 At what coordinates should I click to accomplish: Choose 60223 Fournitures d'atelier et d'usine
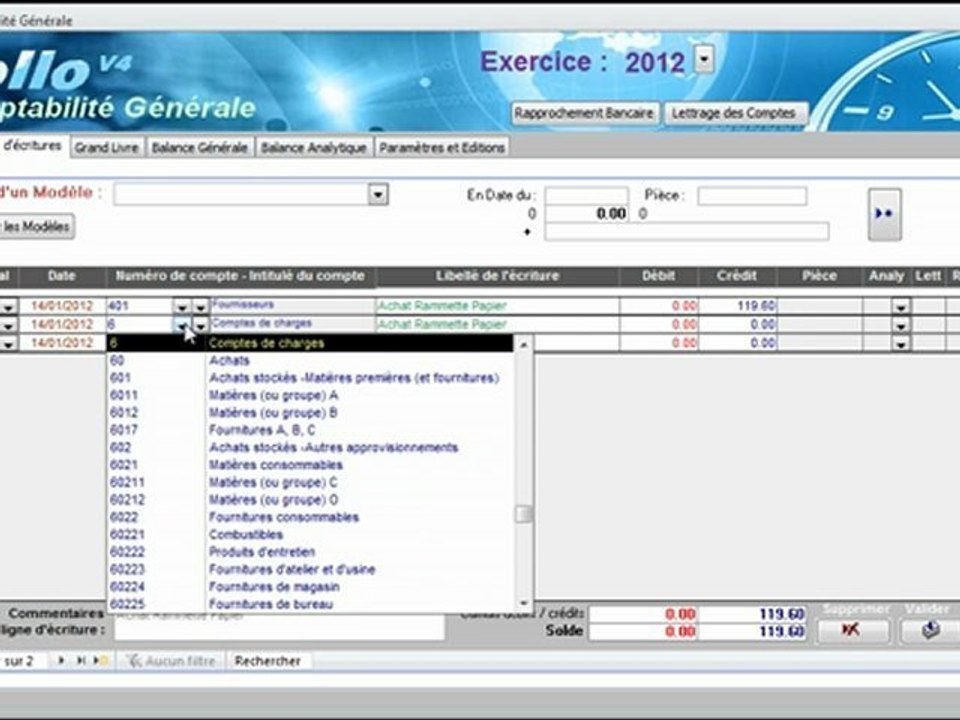[310, 569]
